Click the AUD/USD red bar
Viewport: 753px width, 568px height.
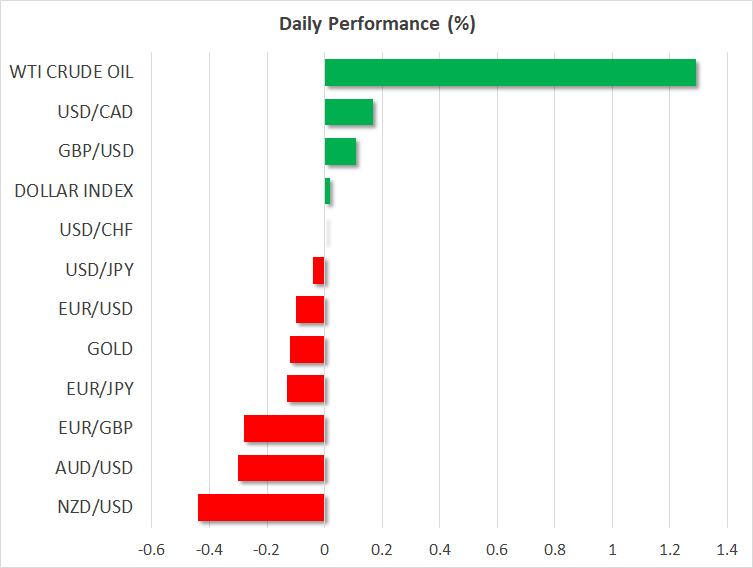(281, 468)
